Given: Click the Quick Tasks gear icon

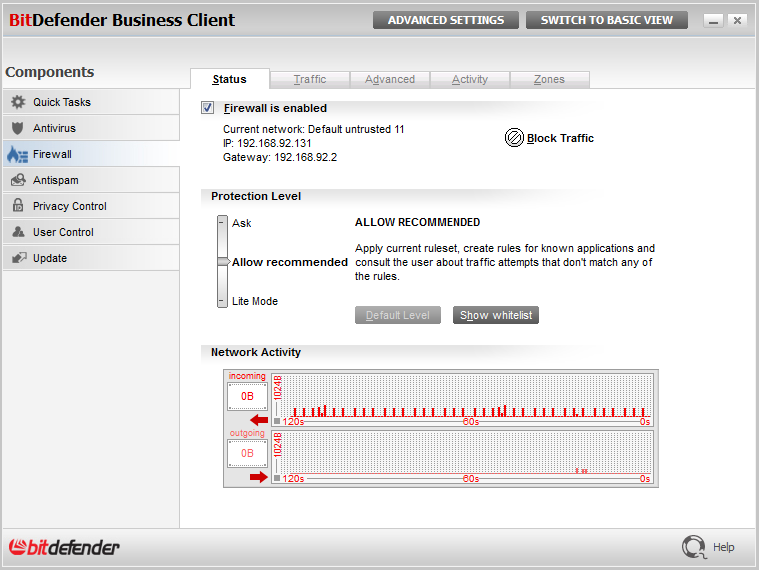Looking at the screenshot, I should [18, 102].
